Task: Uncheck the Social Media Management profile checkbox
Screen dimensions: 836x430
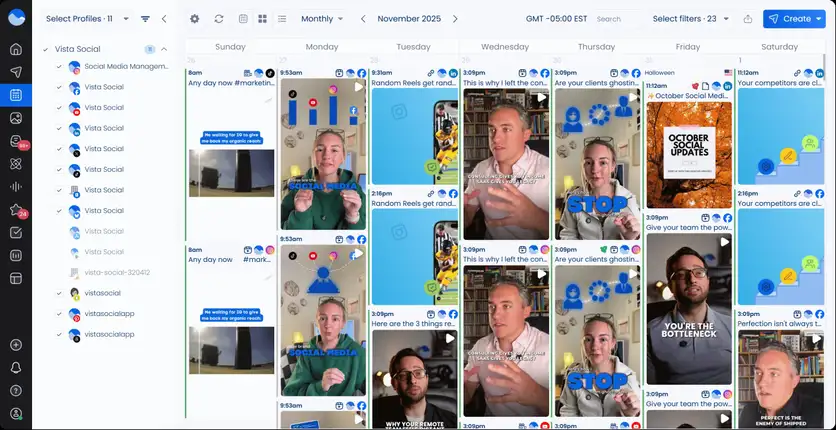Action: click(59, 67)
